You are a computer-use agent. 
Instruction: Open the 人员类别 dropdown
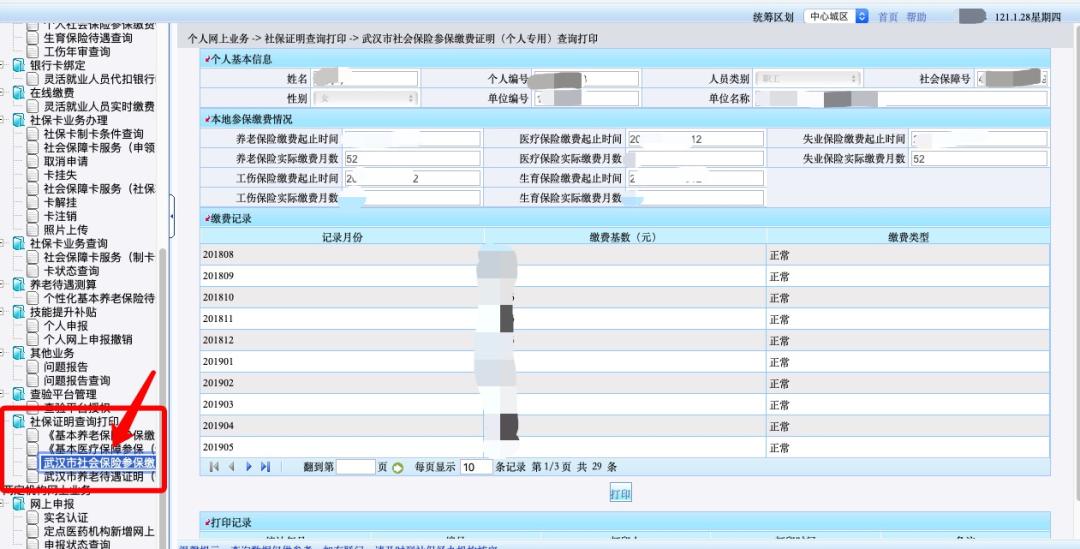[808, 79]
